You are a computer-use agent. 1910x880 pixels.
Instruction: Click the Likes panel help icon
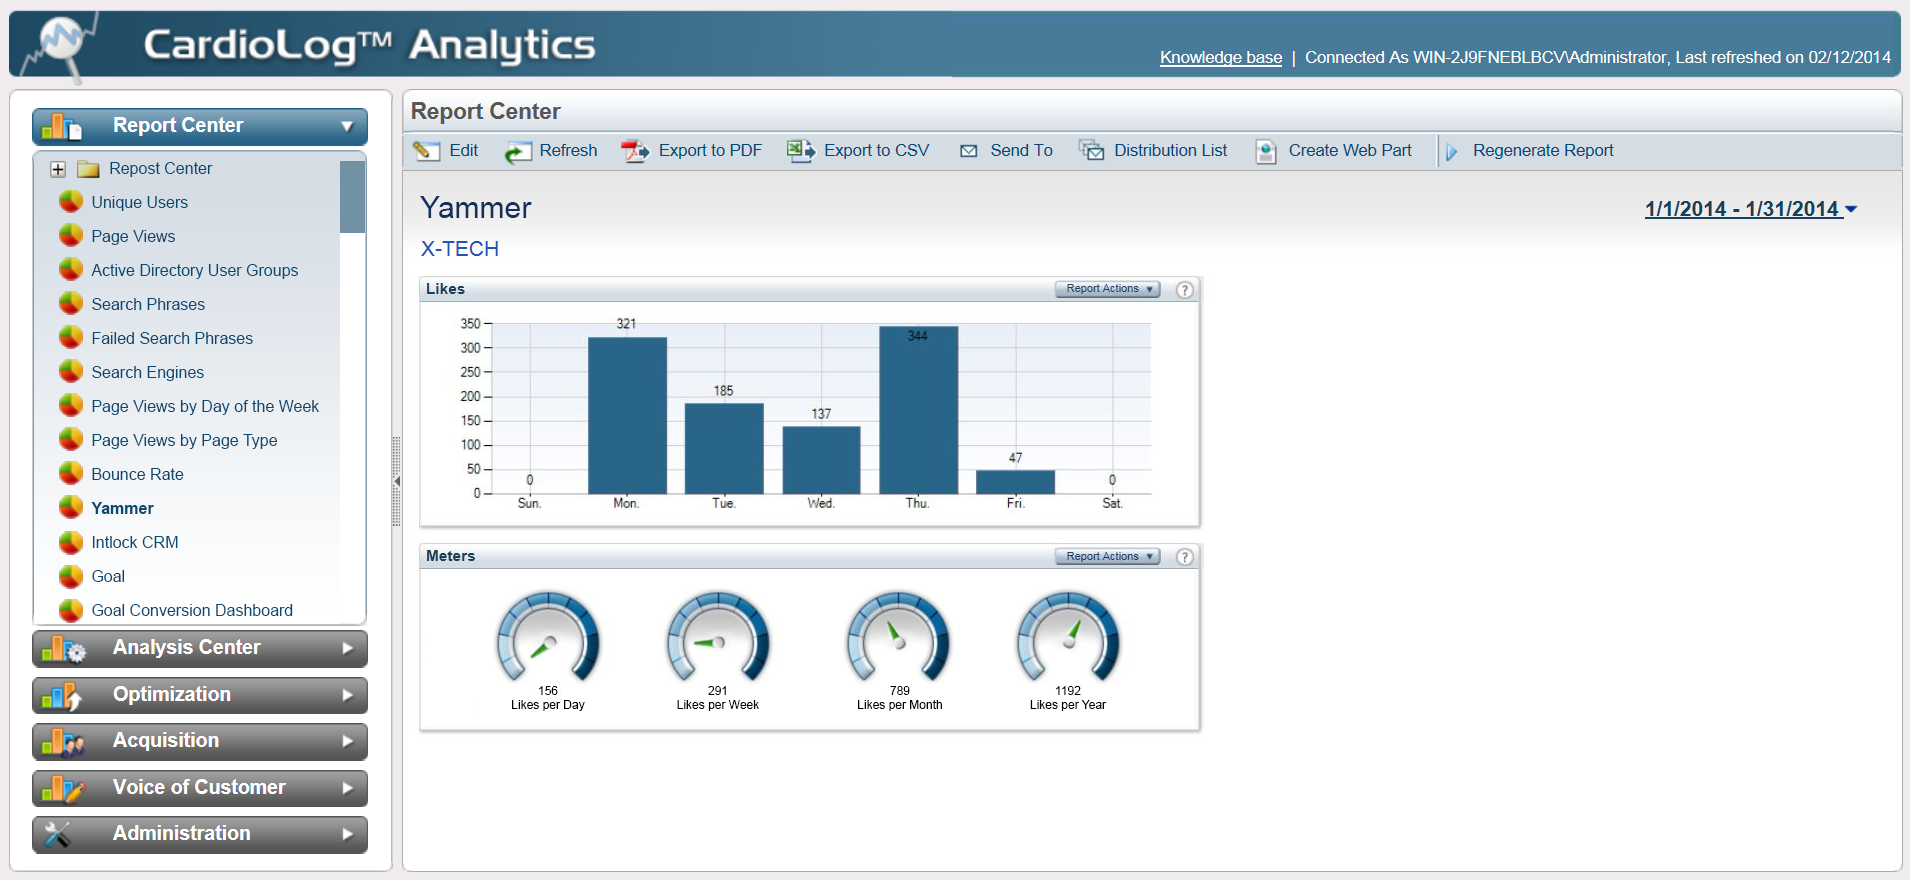click(1184, 290)
